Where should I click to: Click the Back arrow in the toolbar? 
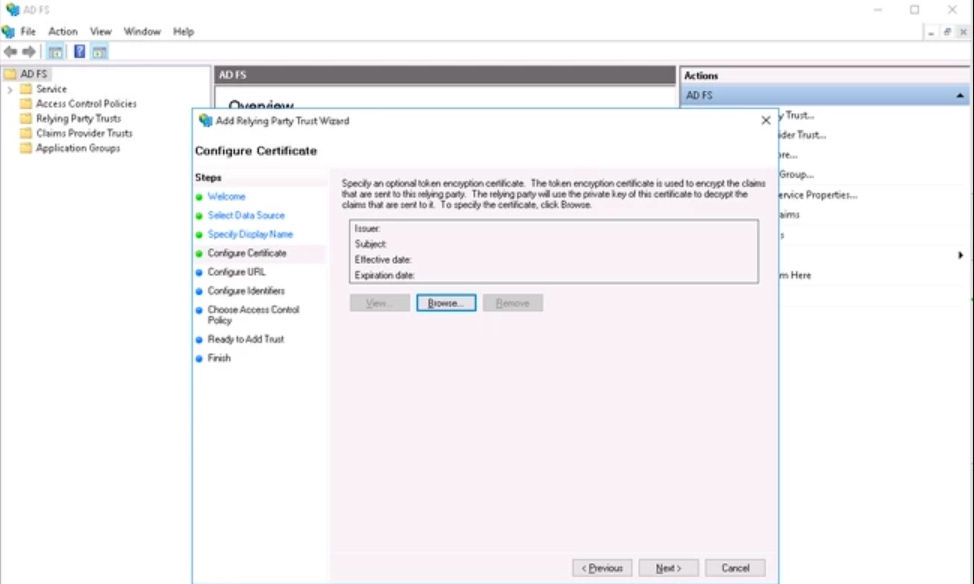[11, 52]
